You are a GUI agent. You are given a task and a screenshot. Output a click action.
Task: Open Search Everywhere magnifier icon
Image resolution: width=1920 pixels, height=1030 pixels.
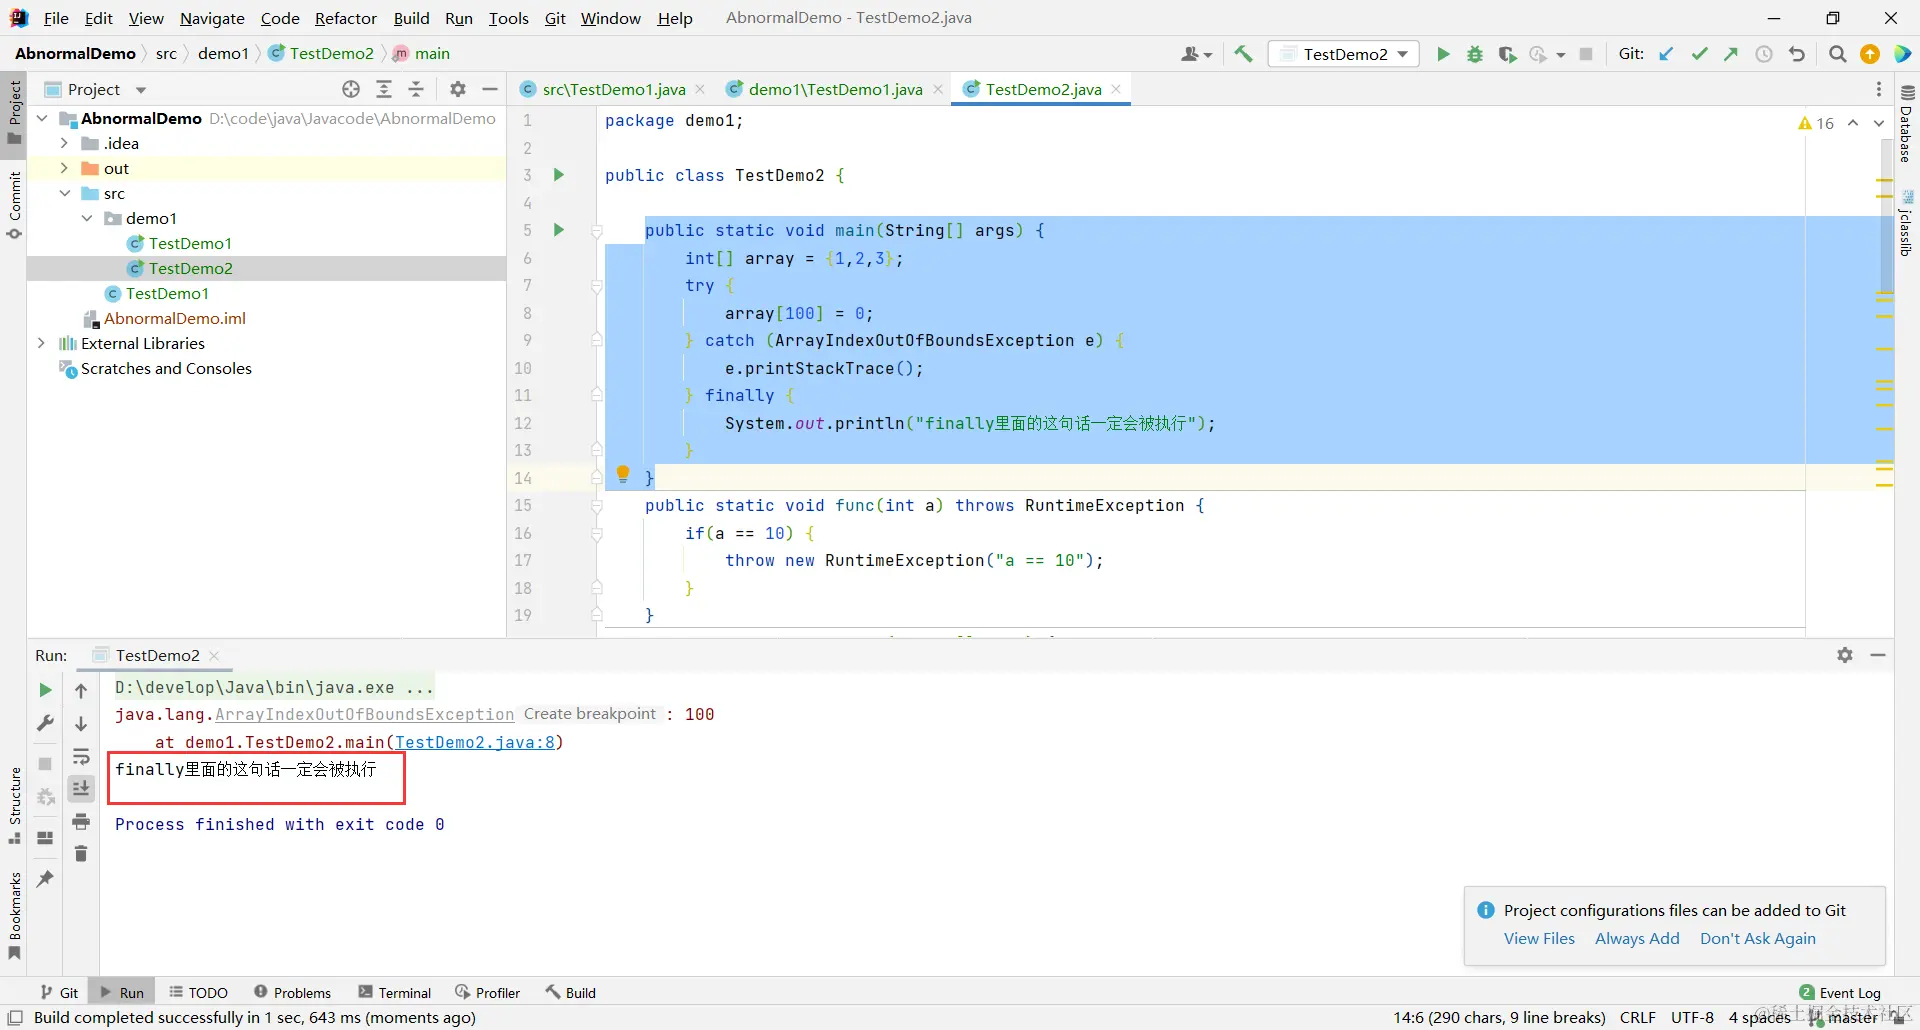tap(1837, 54)
